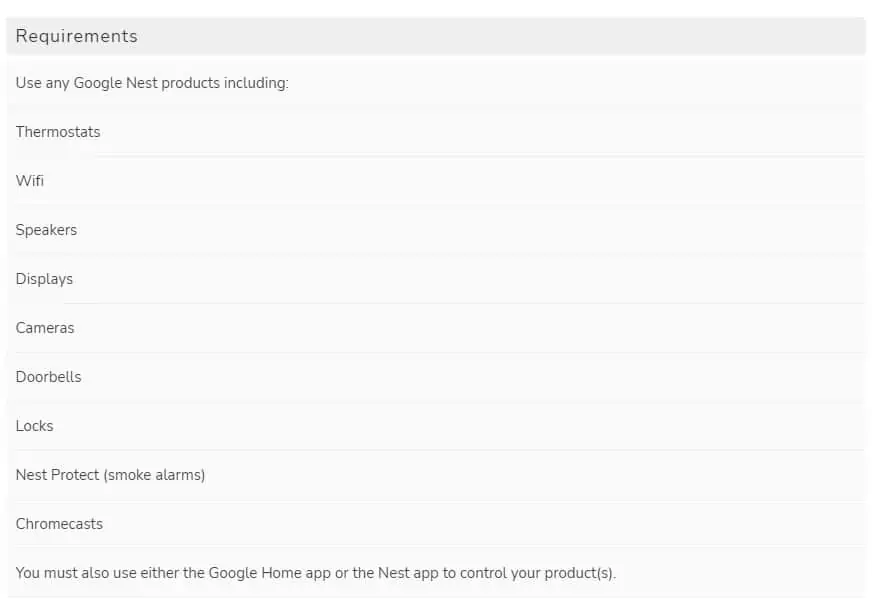Screen dimensions: 872x609
Task: Click the Cameras list item
Action: click(x=45, y=328)
